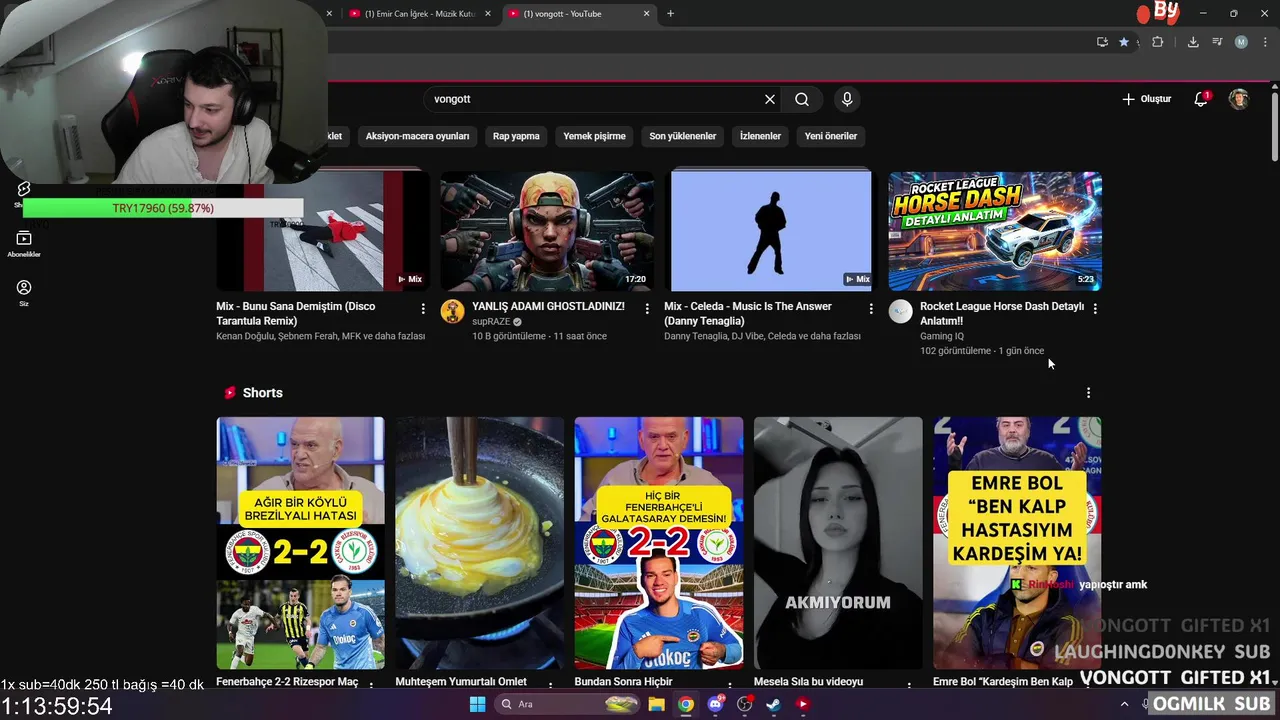Show hidden system tray icons chevron
This screenshot has height=720, width=1280.
pos(1124,704)
